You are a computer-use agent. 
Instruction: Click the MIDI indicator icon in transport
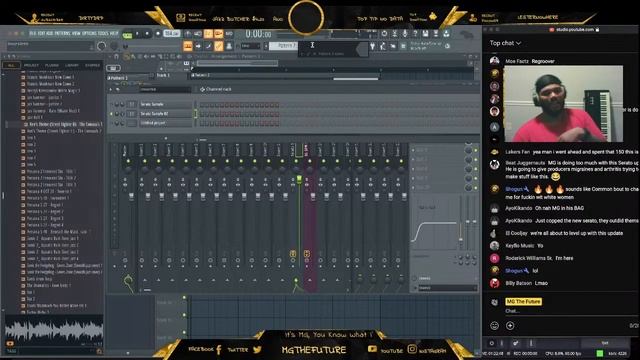[x=229, y=33]
